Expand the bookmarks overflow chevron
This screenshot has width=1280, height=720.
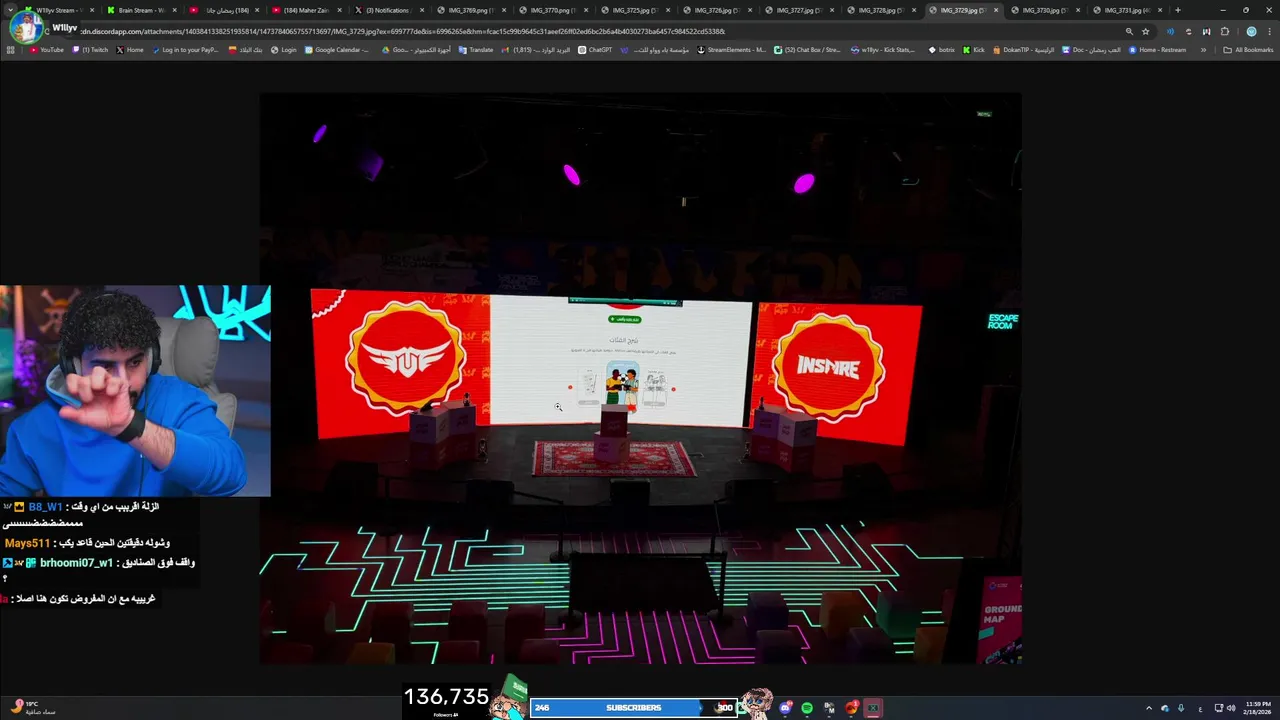1203,50
